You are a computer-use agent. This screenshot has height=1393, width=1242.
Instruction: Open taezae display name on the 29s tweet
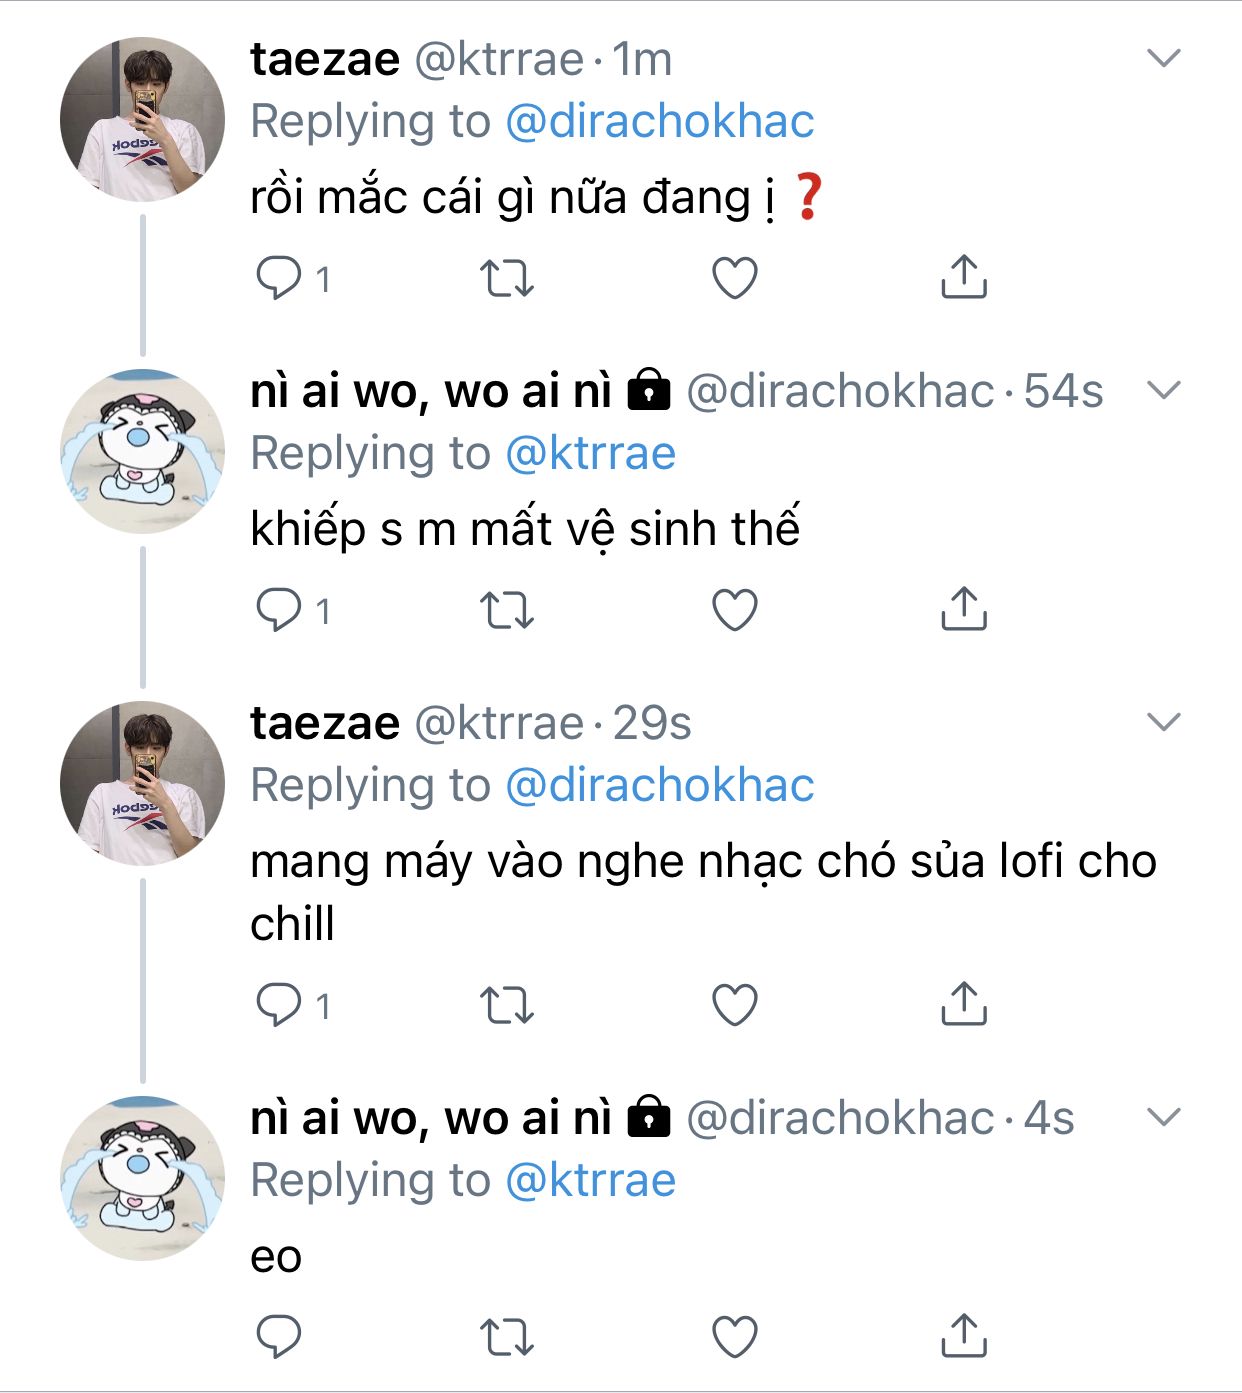[325, 723]
